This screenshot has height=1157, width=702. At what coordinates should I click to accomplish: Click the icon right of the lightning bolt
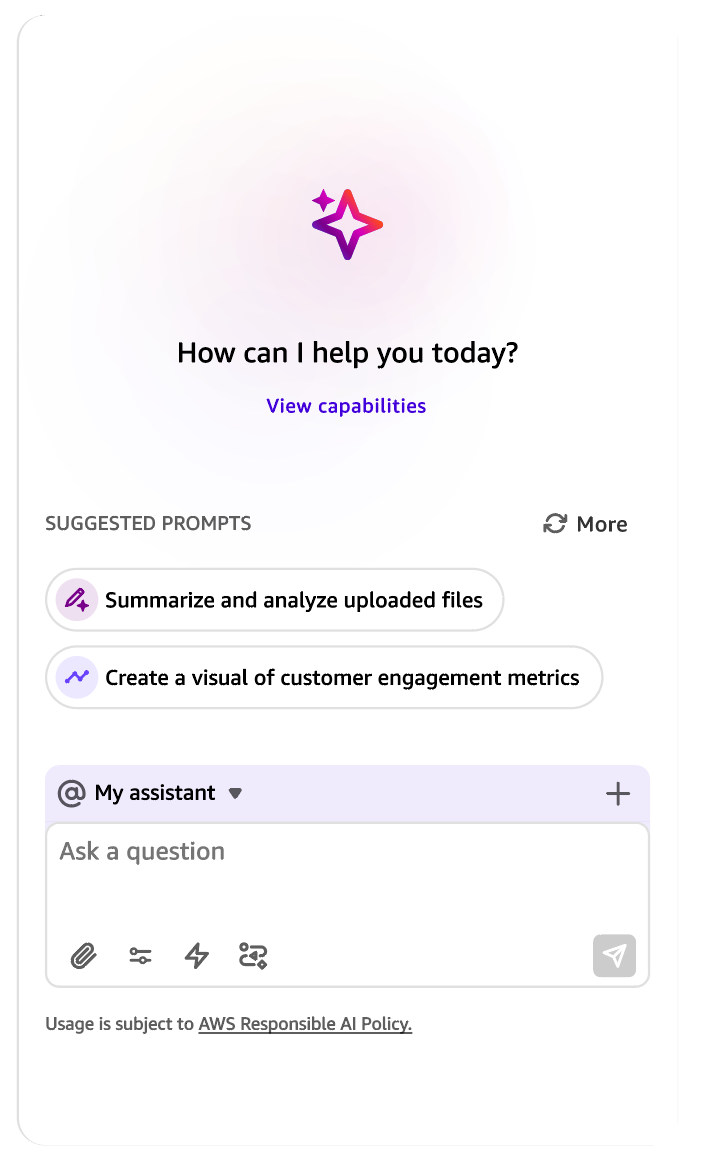[253, 956]
